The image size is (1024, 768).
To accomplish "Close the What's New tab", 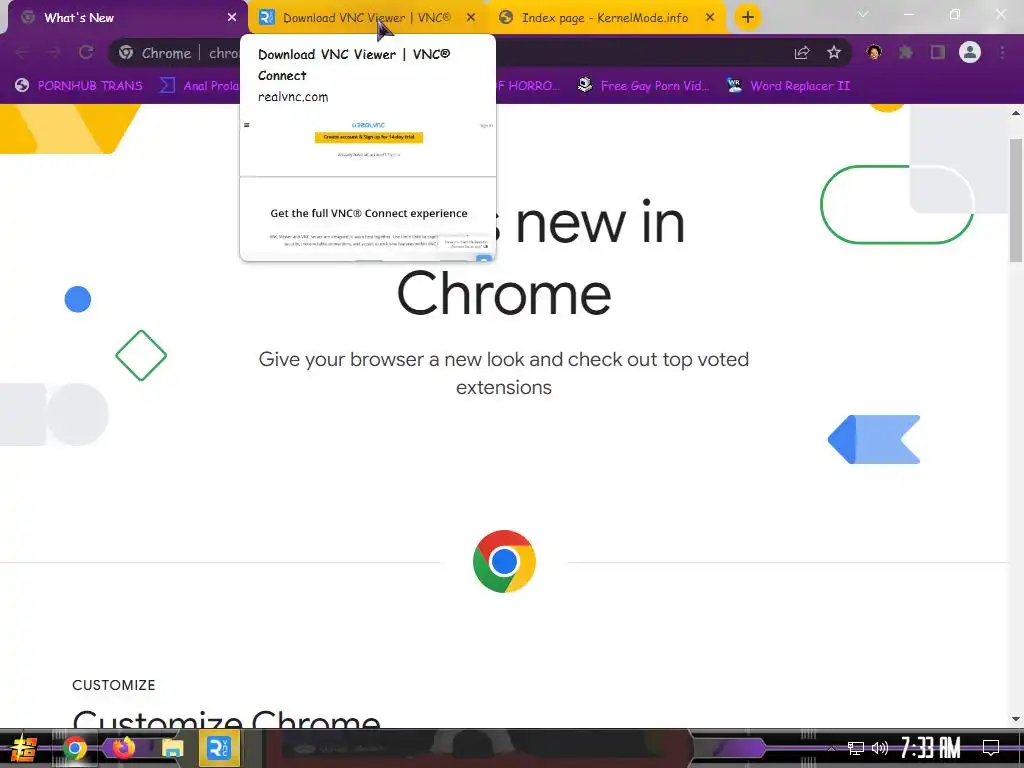I will pos(232,18).
